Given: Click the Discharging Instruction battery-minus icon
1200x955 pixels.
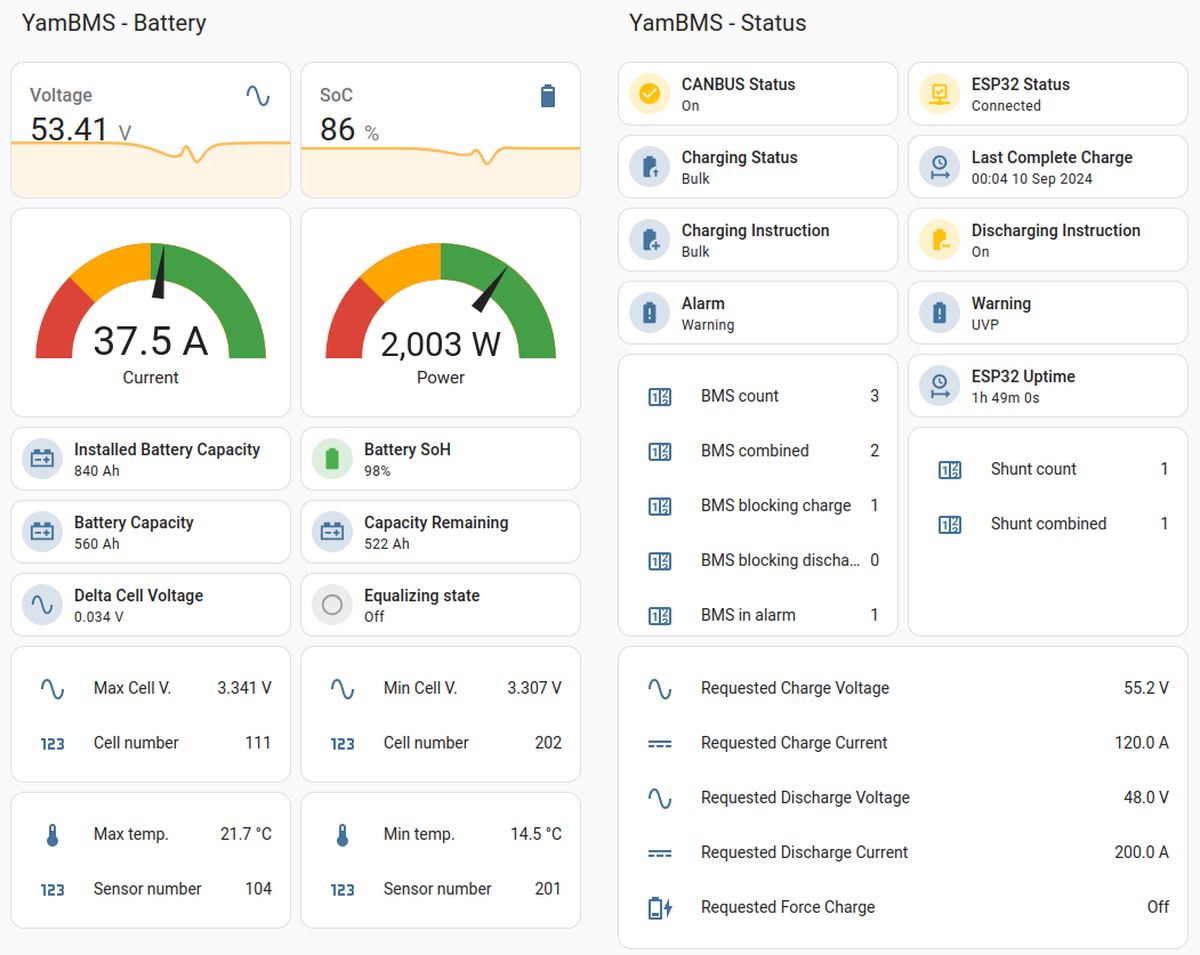Looking at the screenshot, I should [x=940, y=240].
